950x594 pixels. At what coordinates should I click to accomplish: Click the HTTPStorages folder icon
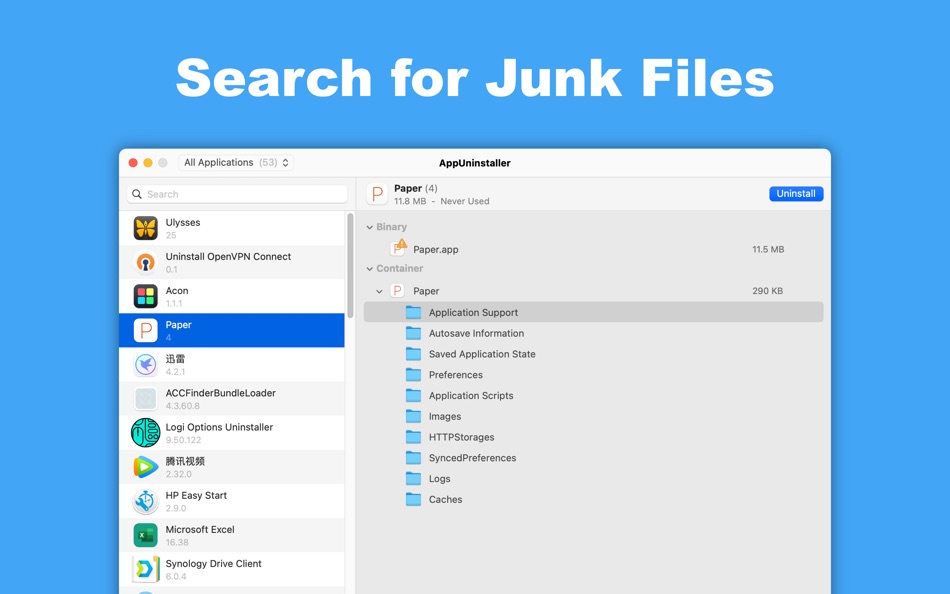click(x=413, y=436)
